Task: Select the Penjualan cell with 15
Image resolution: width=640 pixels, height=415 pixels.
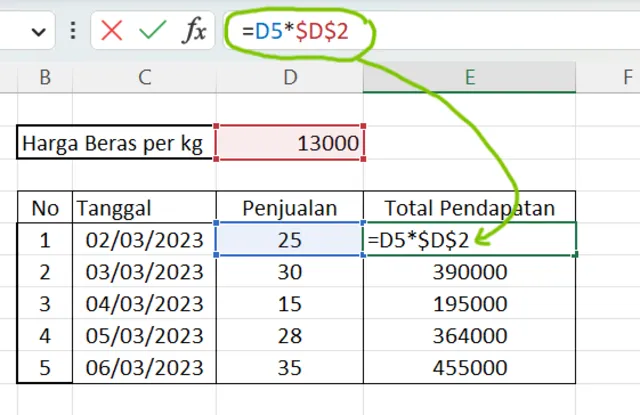Action: (x=290, y=303)
